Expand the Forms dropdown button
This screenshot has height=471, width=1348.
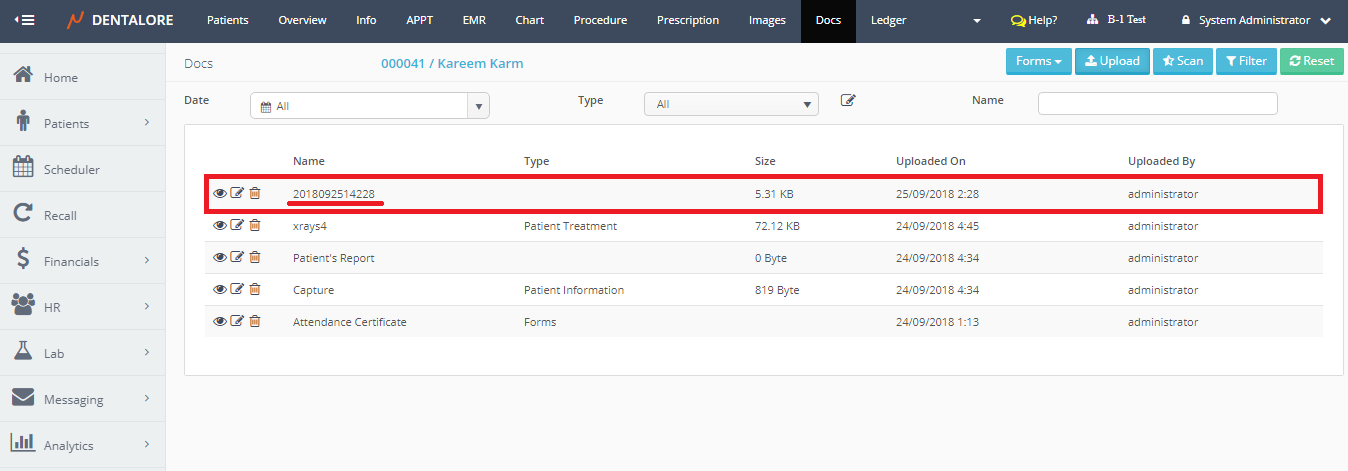pos(1038,61)
